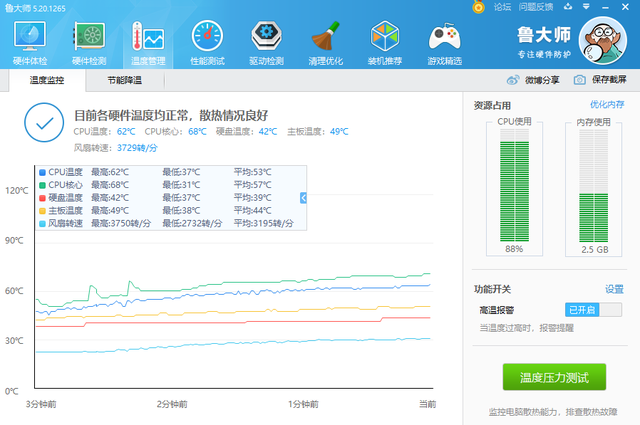Image resolution: width=640 pixels, height=425 pixels.
Task: Click 最低:31℃ in CPU核心 row
Action: point(181,185)
